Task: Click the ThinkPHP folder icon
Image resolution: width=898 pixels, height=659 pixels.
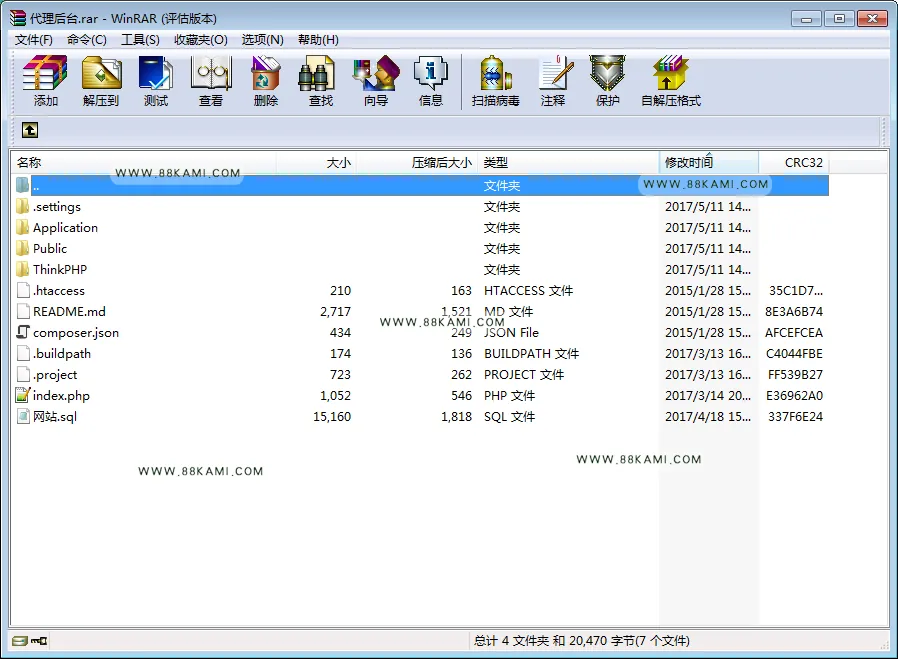Action: (22, 269)
